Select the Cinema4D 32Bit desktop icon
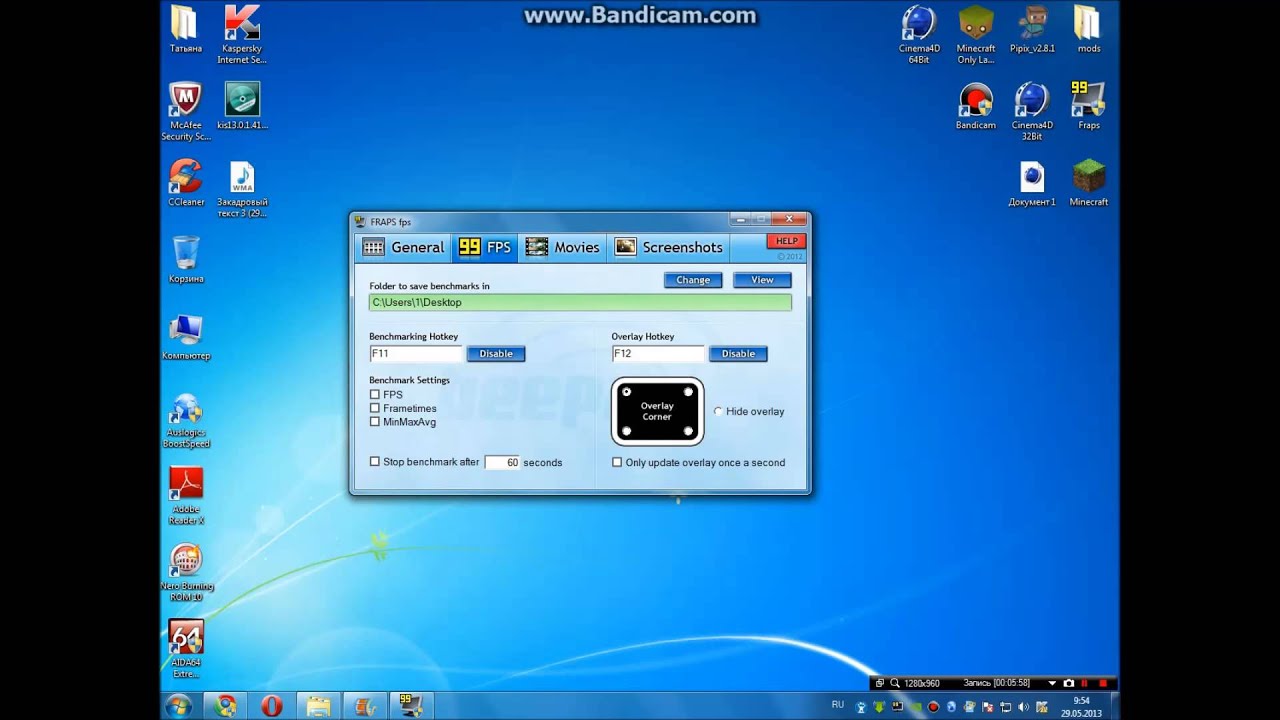This screenshot has width=1280, height=720. 1032,111
